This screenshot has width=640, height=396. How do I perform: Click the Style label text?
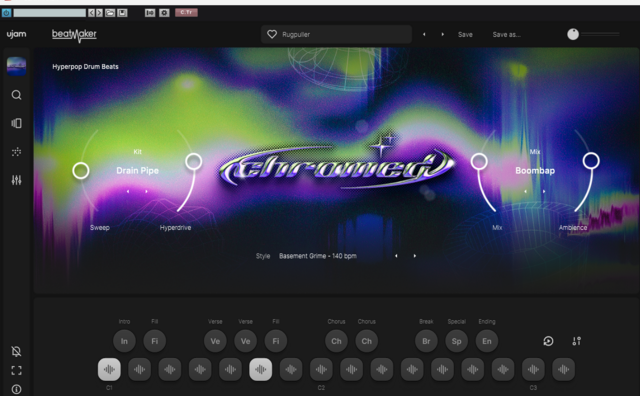pyautogui.click(x=263, y=256)
